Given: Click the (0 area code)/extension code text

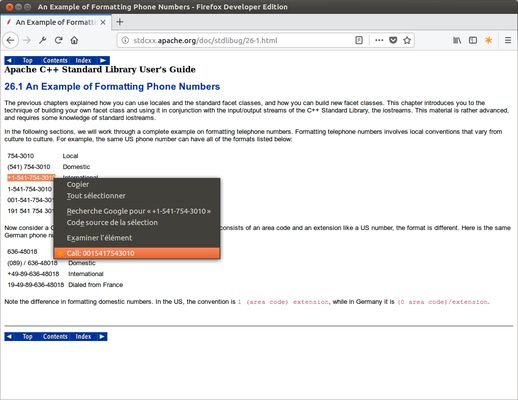Looking at the screenshot, I should (x=443, y=302).
